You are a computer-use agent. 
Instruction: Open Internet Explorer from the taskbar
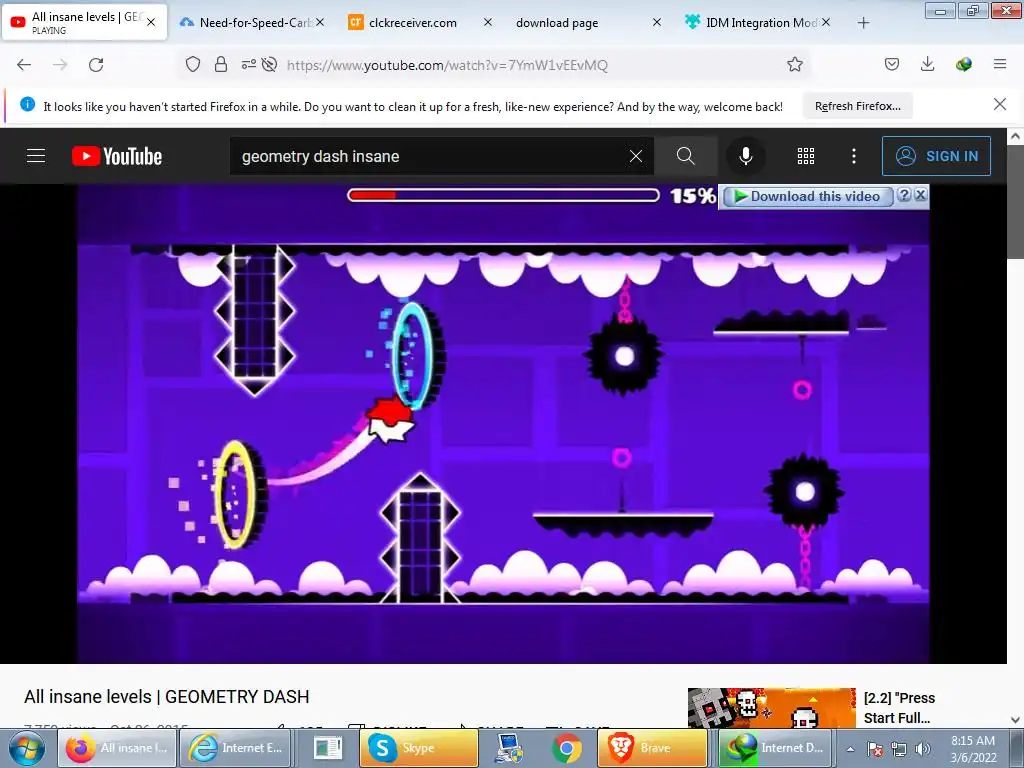point(235,748)
